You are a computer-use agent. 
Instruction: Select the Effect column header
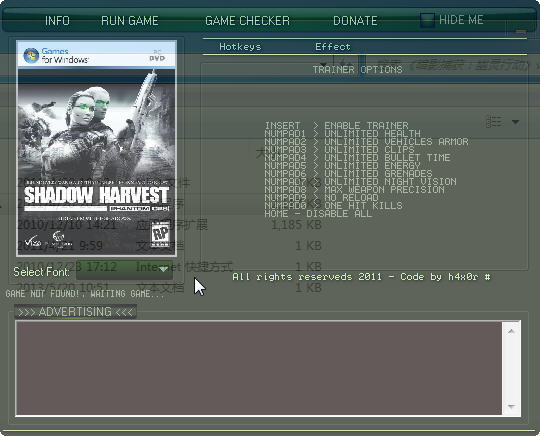(x=333, y=46)
